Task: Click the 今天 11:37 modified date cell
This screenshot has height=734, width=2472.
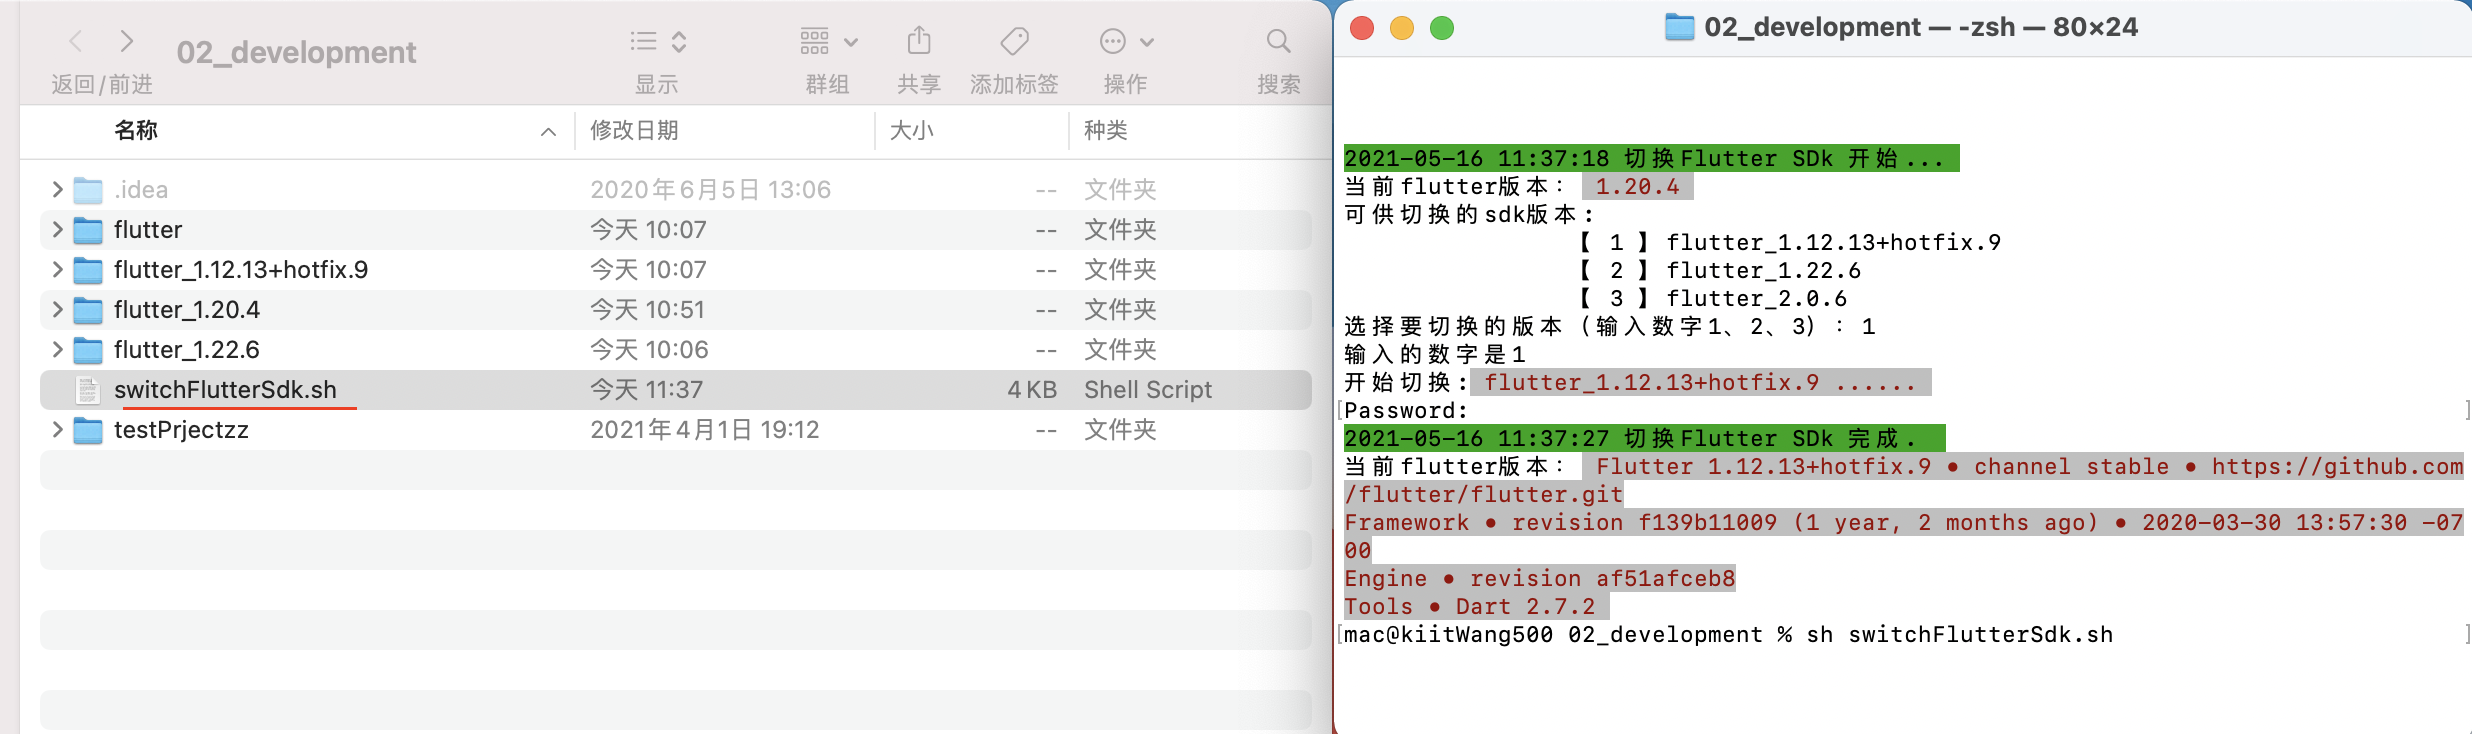Action: coord(646,389)
